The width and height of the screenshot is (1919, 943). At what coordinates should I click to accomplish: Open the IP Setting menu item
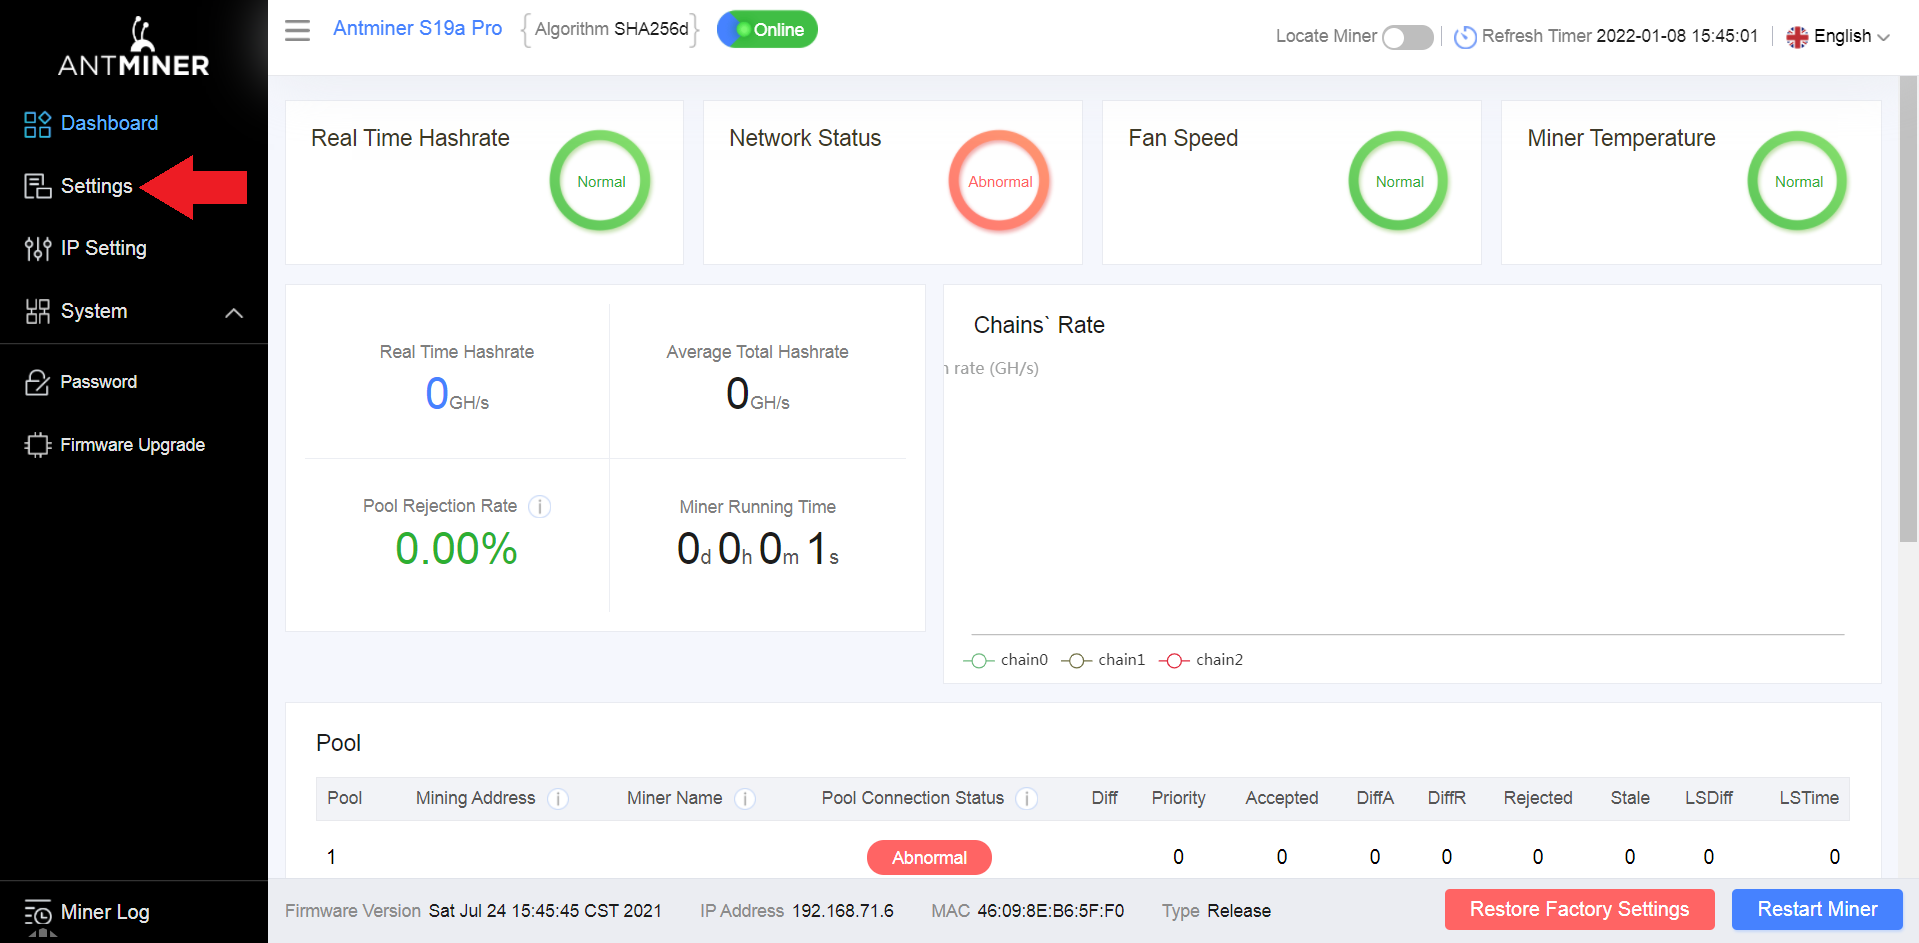tap(103, 248)
